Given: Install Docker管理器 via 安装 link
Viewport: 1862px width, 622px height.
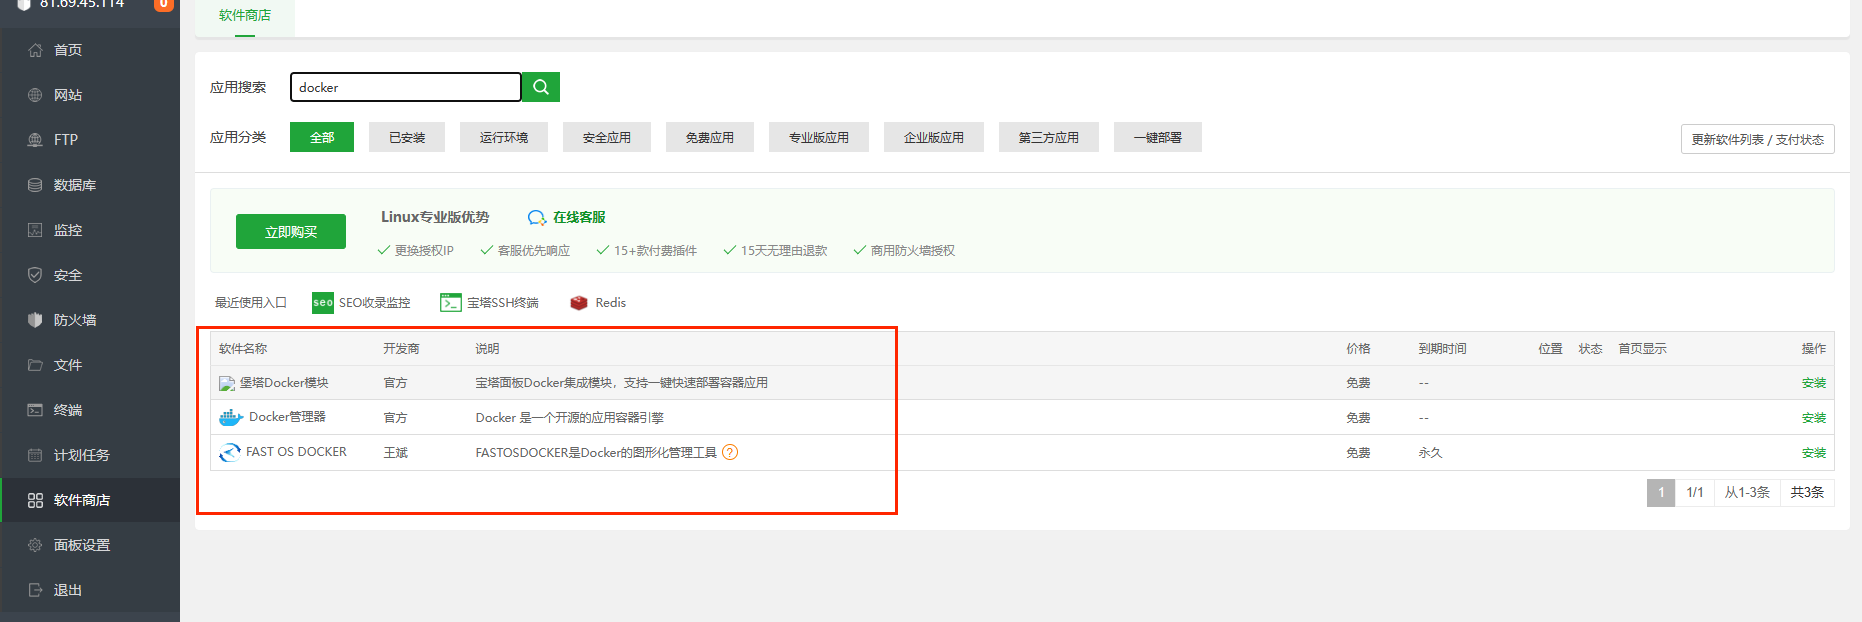Looking at the screenshot, I should point(1814,418).
